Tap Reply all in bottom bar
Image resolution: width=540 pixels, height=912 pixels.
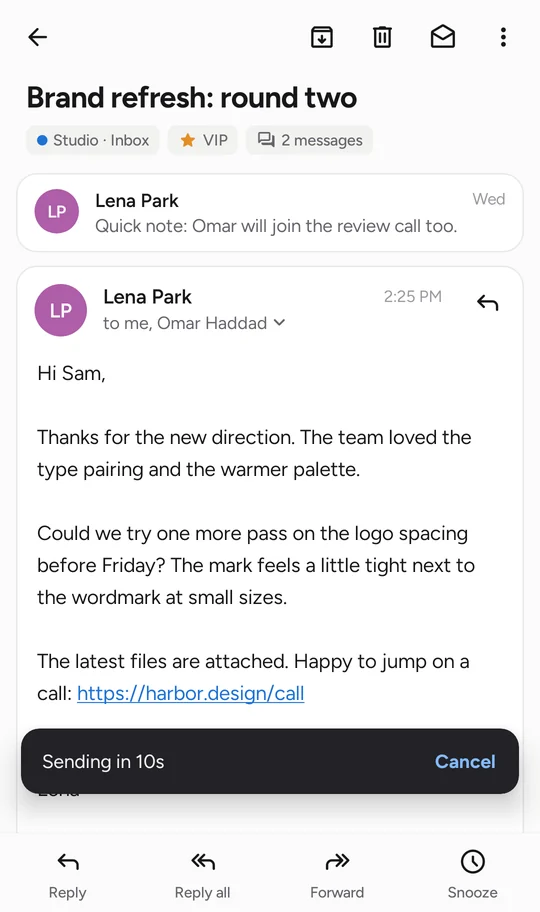click(x=202, y=875)
